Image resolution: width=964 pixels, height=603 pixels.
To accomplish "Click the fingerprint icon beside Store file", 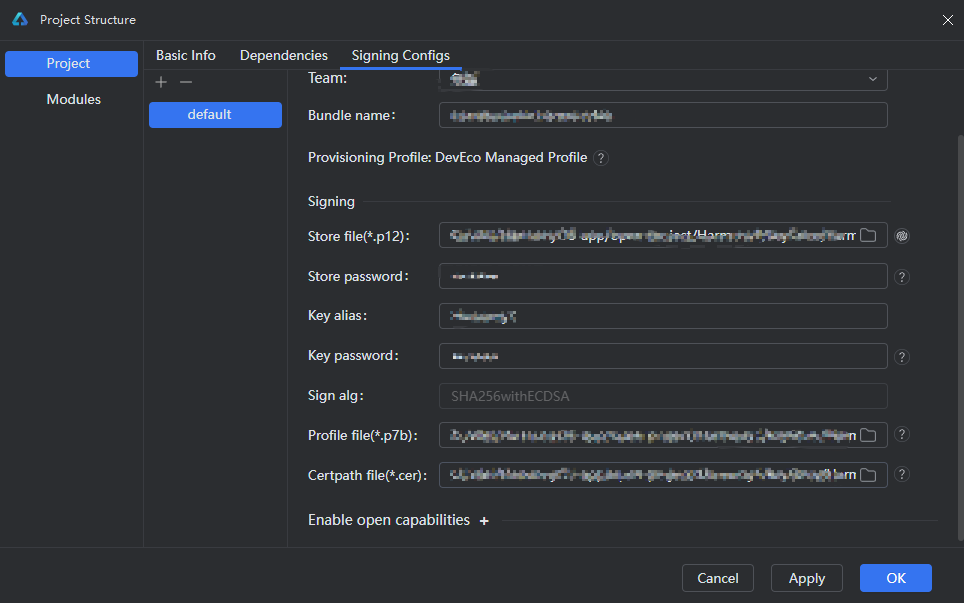I will 902,236.
